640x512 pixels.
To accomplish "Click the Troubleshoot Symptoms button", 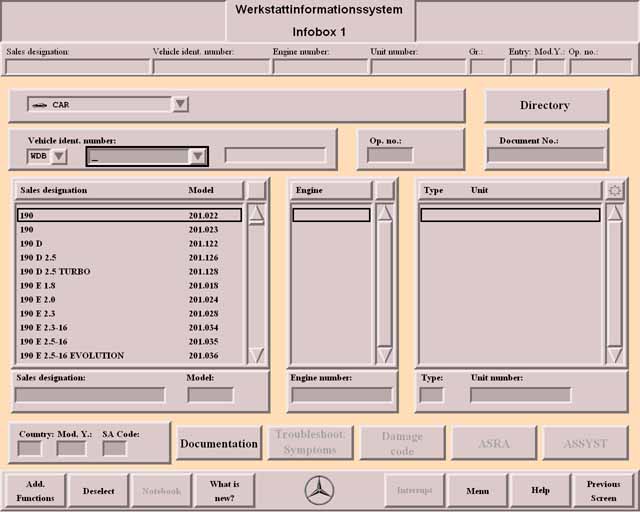I will pyautogui.click(x=310, y=443).
